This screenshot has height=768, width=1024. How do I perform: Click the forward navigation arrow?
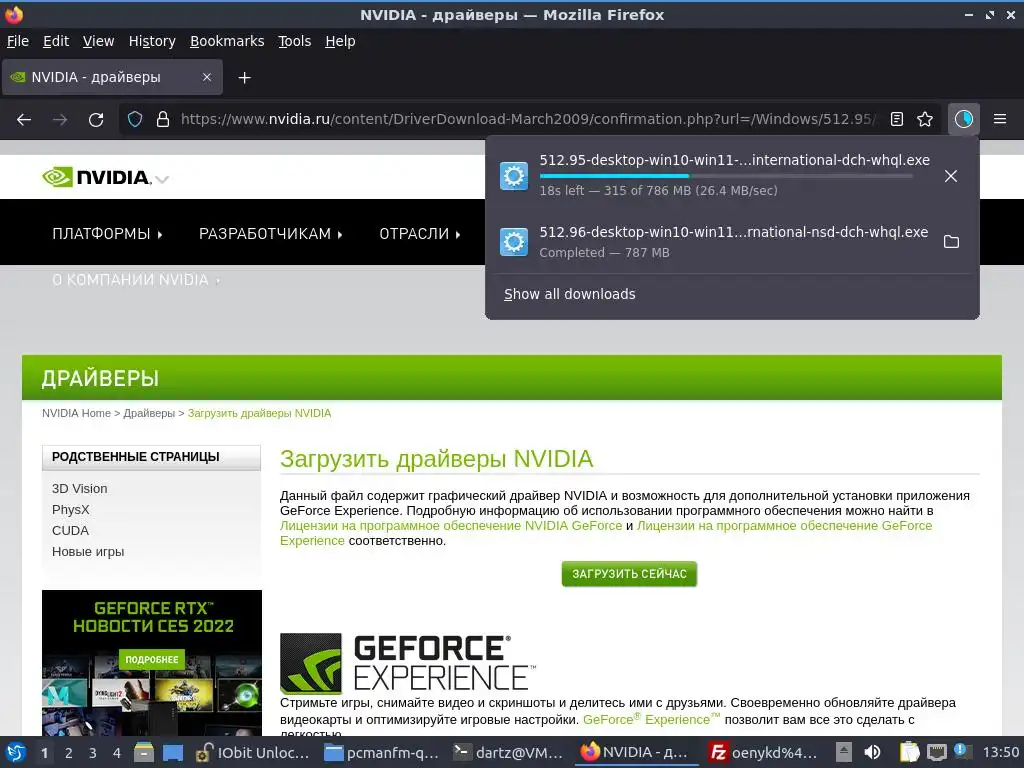tap(60, 120)
